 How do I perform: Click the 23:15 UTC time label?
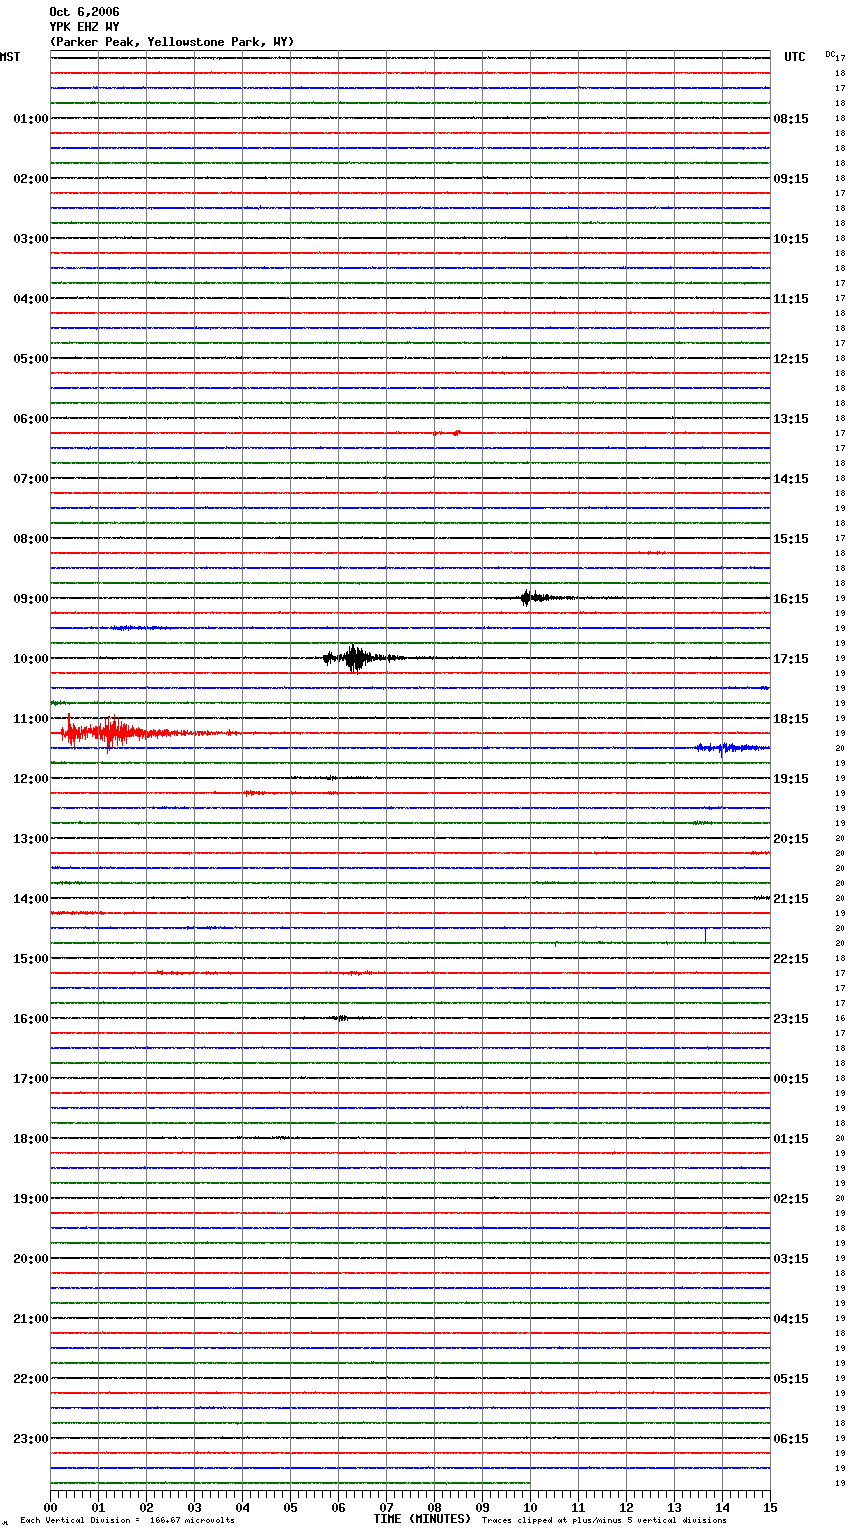[x=791, y=1019]
